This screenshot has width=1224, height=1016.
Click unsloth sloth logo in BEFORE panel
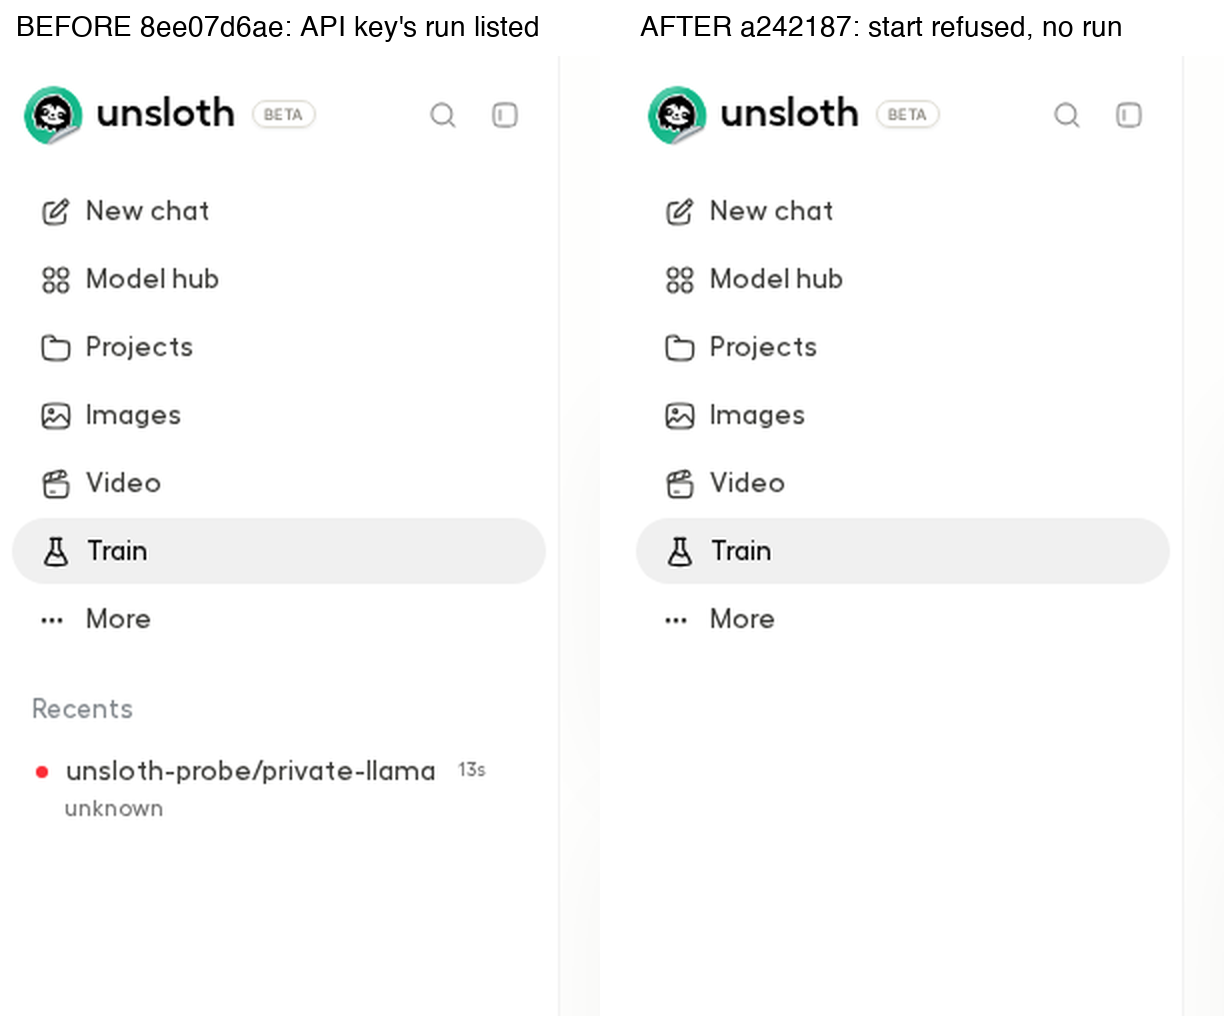click(x=53, y=115)
